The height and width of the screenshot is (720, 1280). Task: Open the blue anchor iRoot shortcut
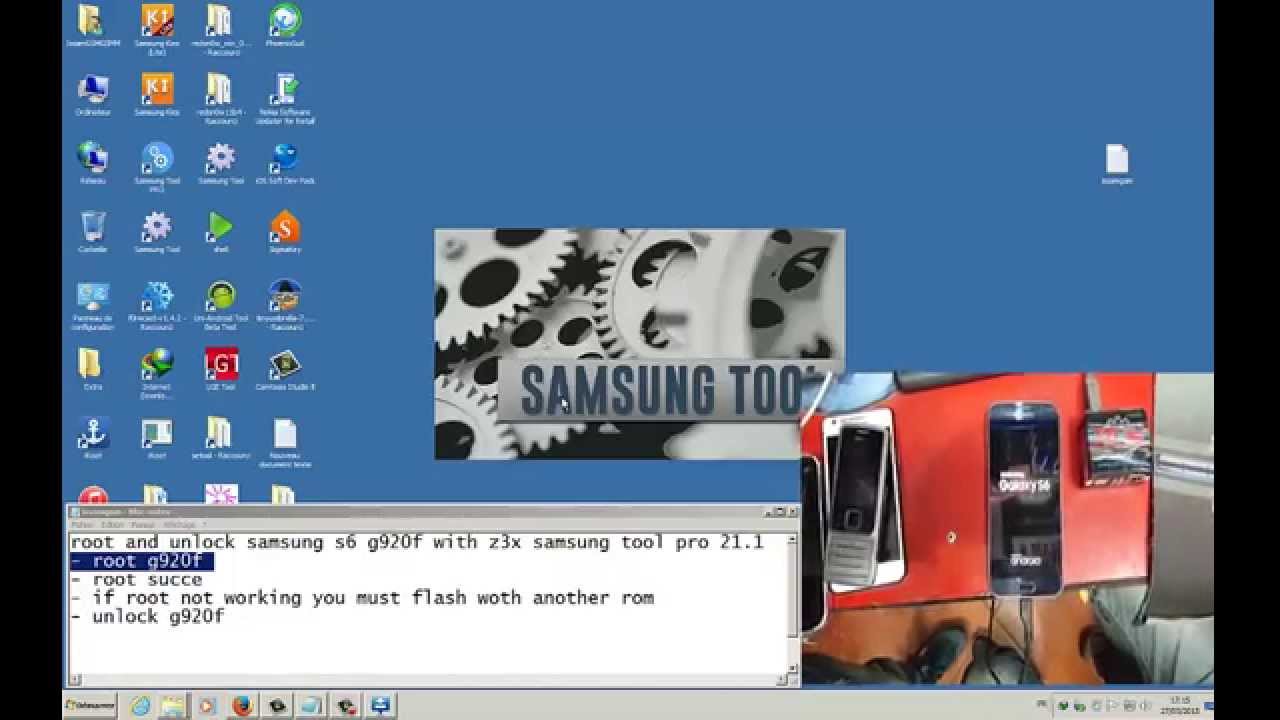93,438
